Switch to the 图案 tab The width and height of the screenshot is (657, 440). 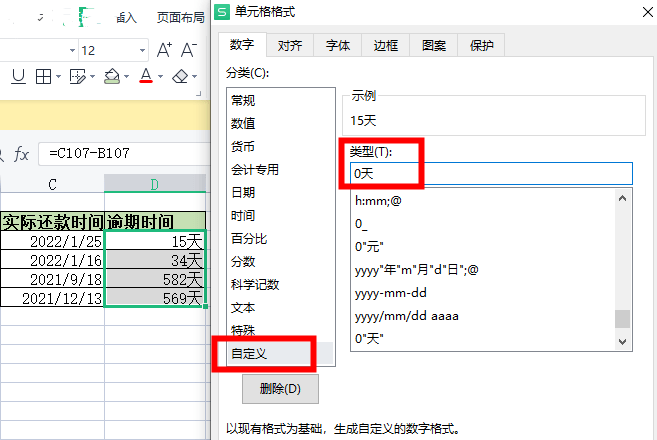tap(434, 45)
